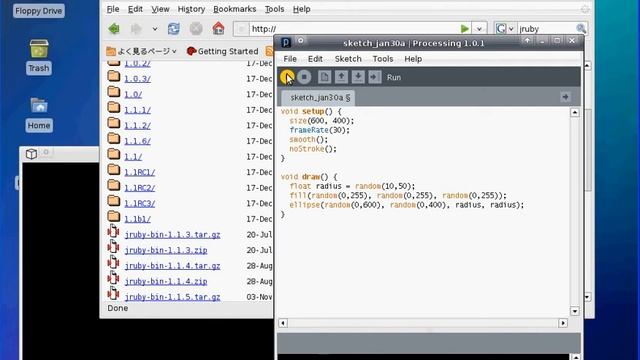Click the code line frameRate(30);
640x360 pixels.
point(320,130)
